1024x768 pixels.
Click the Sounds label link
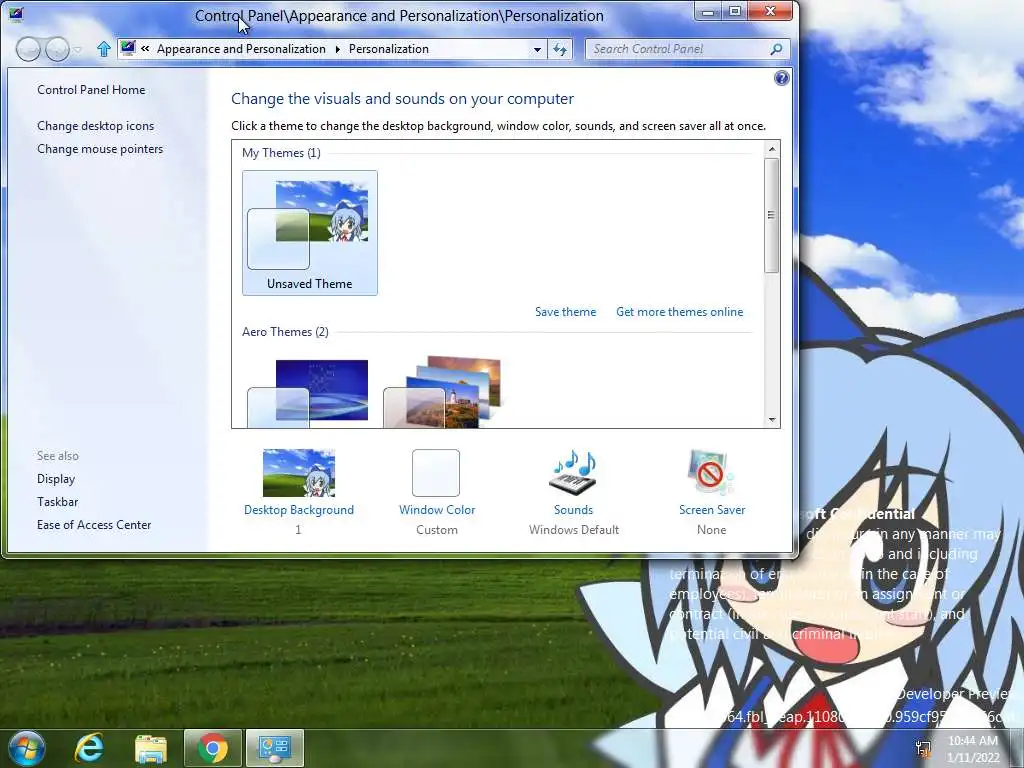pyautogui.click(x=573, y=510)
